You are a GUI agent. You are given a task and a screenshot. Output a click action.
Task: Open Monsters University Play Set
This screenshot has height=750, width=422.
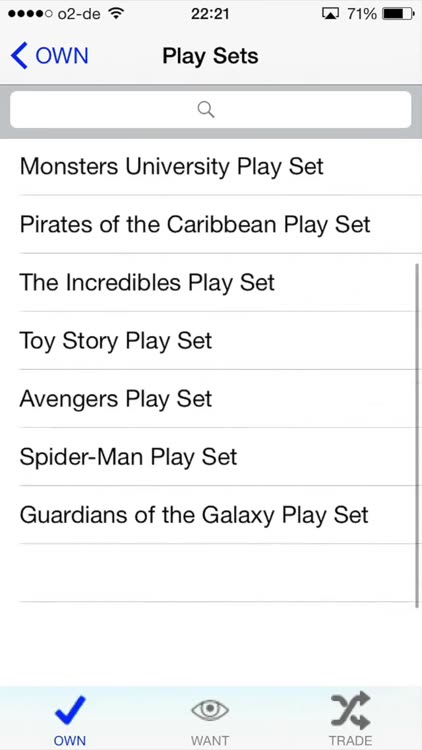(211, 166)
